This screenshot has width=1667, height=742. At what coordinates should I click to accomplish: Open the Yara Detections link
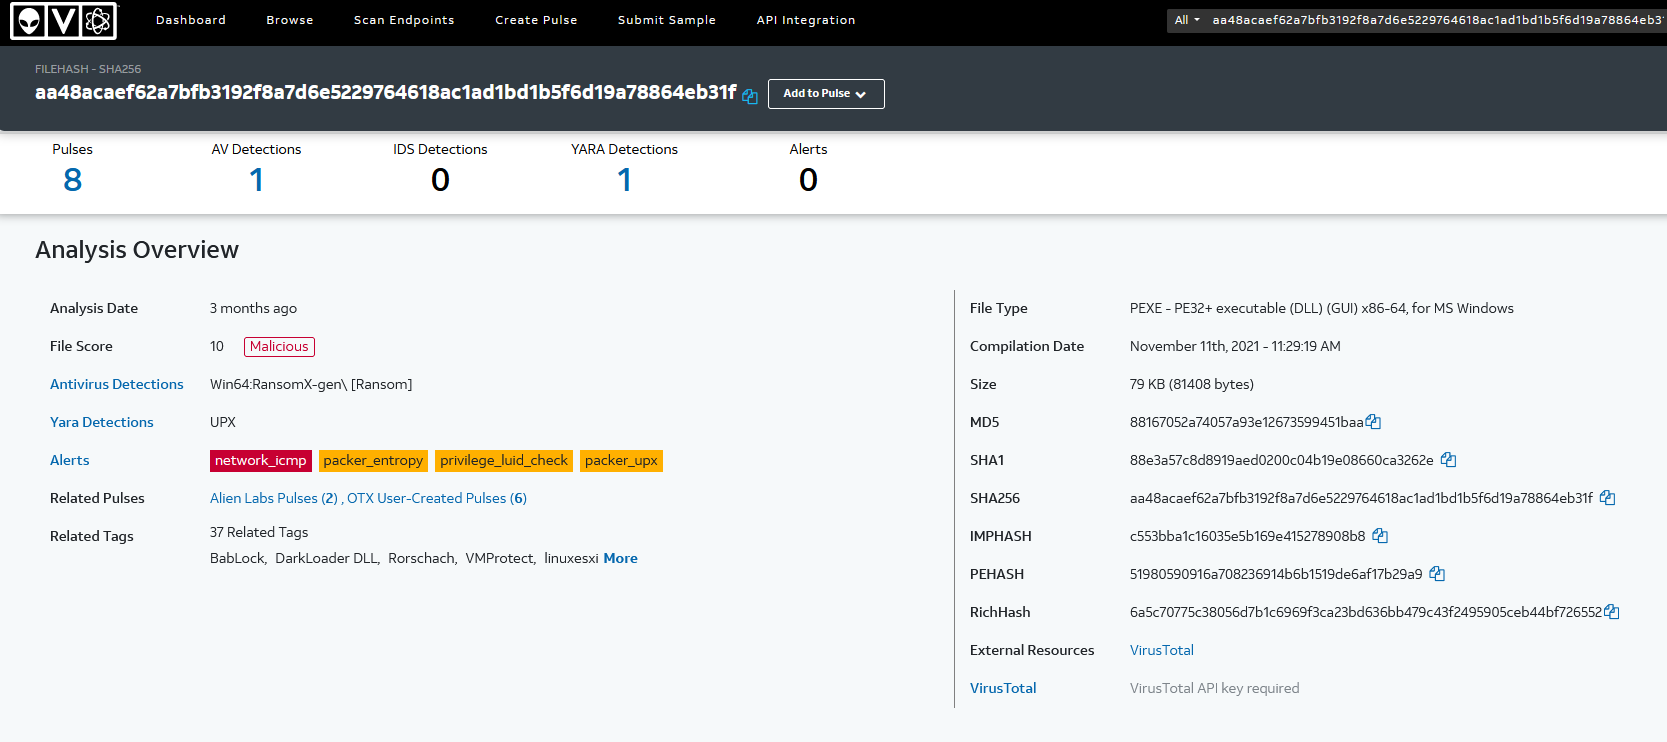pos(102,422)
